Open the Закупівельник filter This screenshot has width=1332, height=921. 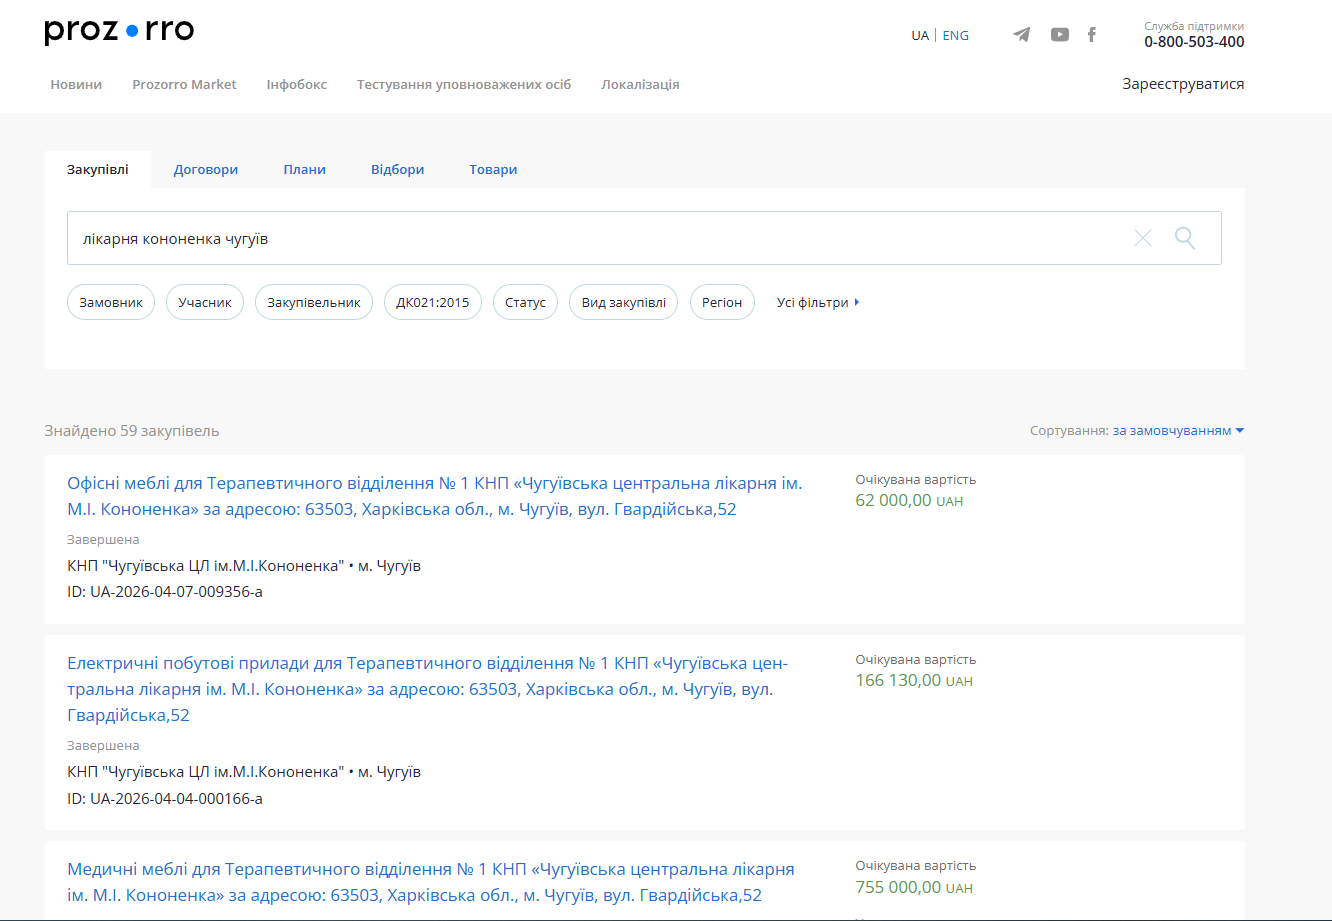click(x=314, y=302)
